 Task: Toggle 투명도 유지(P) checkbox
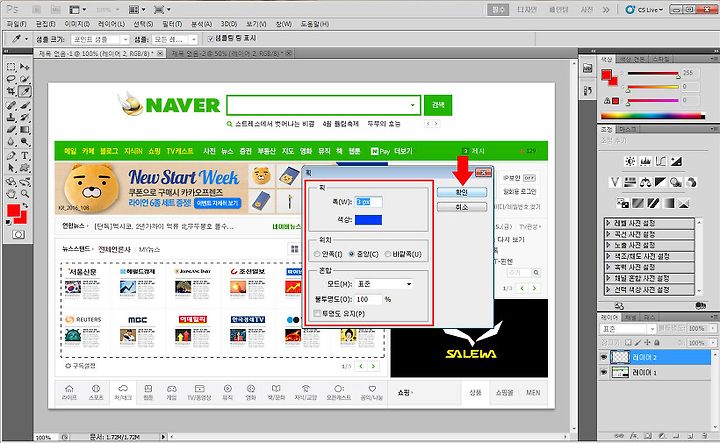[317, 314]
